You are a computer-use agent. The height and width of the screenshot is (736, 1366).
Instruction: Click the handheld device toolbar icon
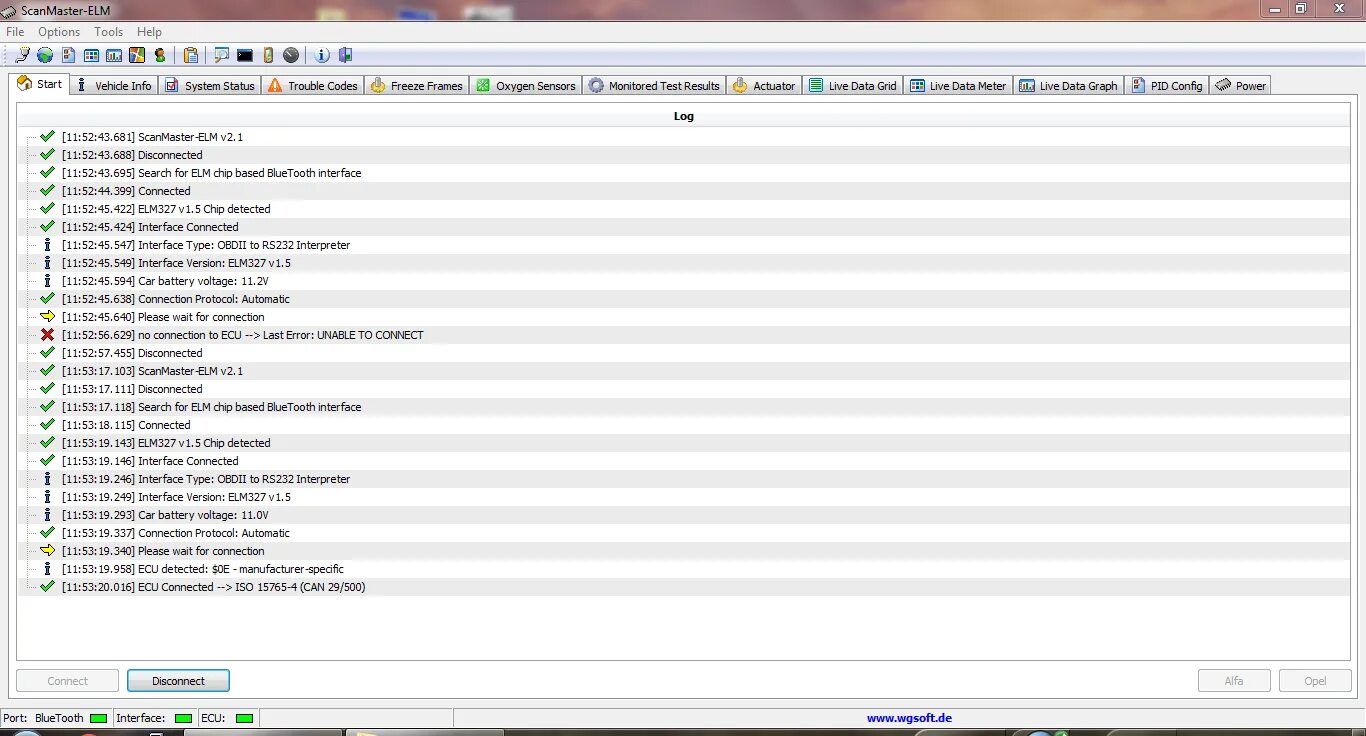[x=268, y=55]
